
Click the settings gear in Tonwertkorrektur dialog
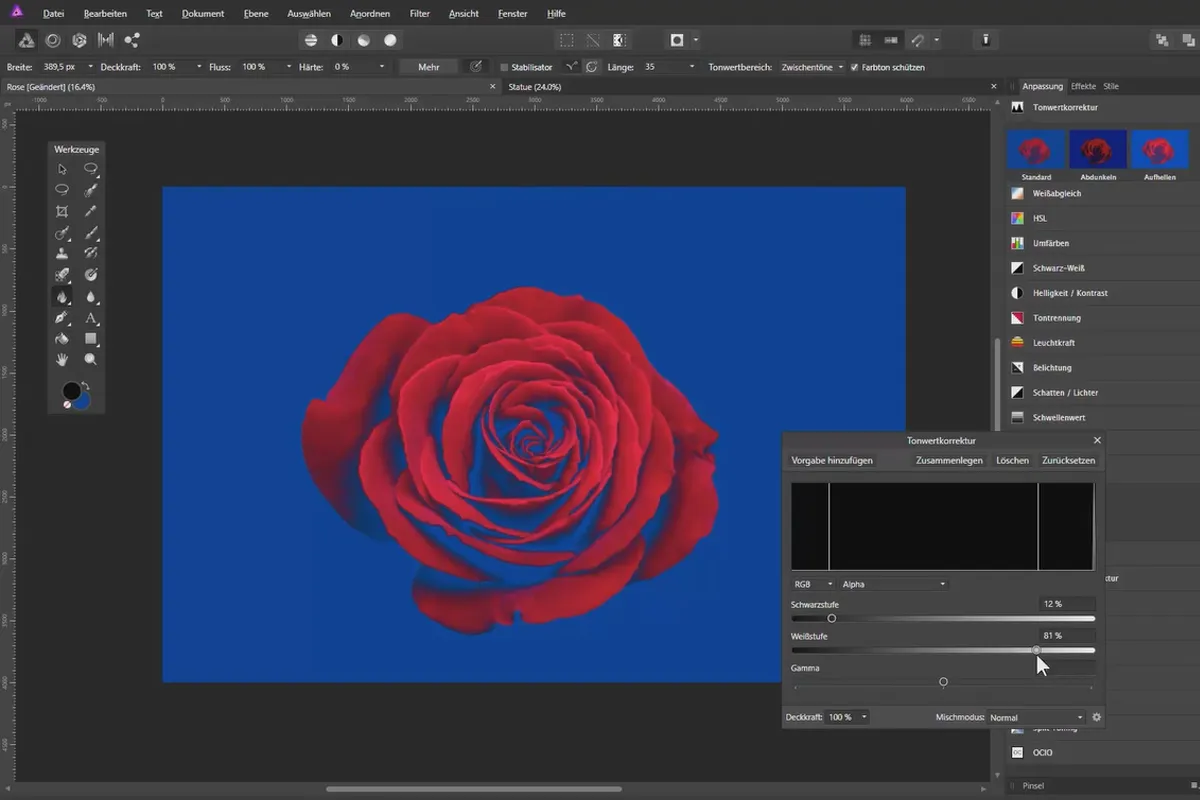[1096, 717]
